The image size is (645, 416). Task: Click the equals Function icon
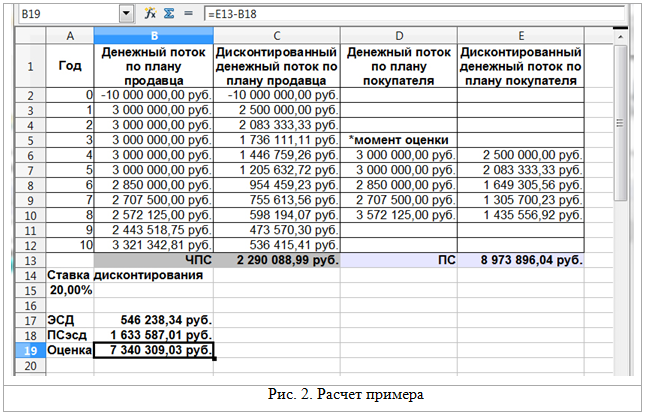coord(187,14)
